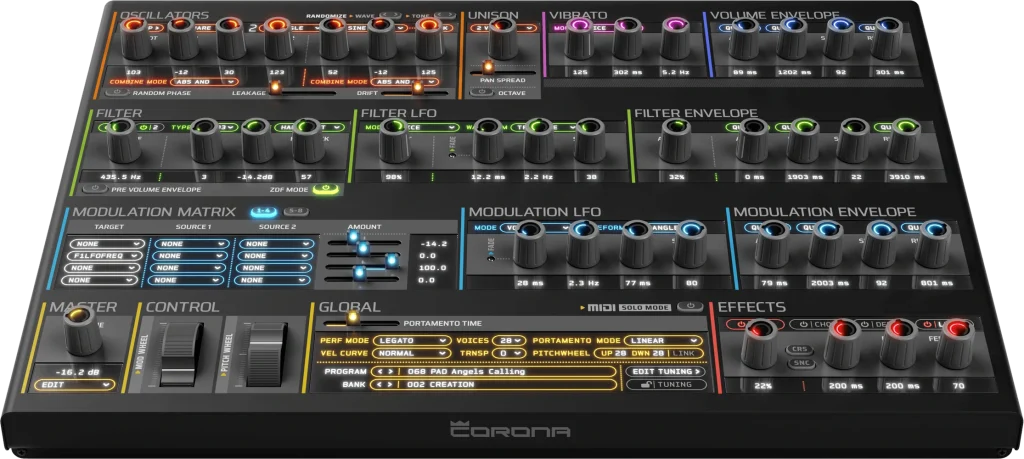The height and width of the screenshot is (459, 1024).
Task: Click the Leakage slider handle
Action: click(276, 87)
